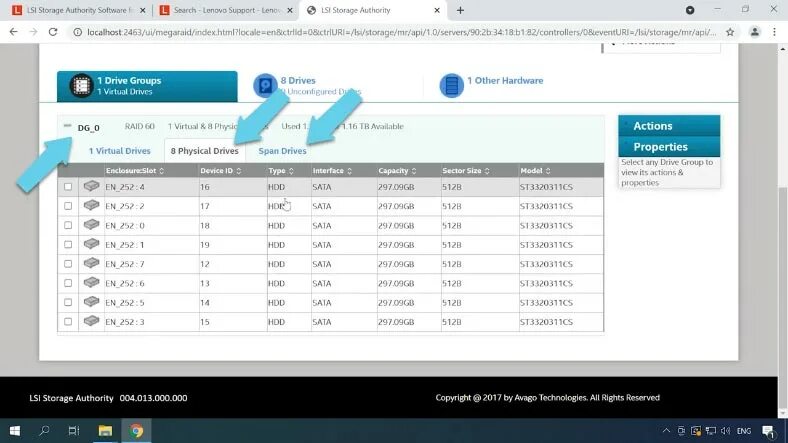Open the Chrome profile avatar
This screenshot has width=788, height=443.
click(x=754, y=32)
